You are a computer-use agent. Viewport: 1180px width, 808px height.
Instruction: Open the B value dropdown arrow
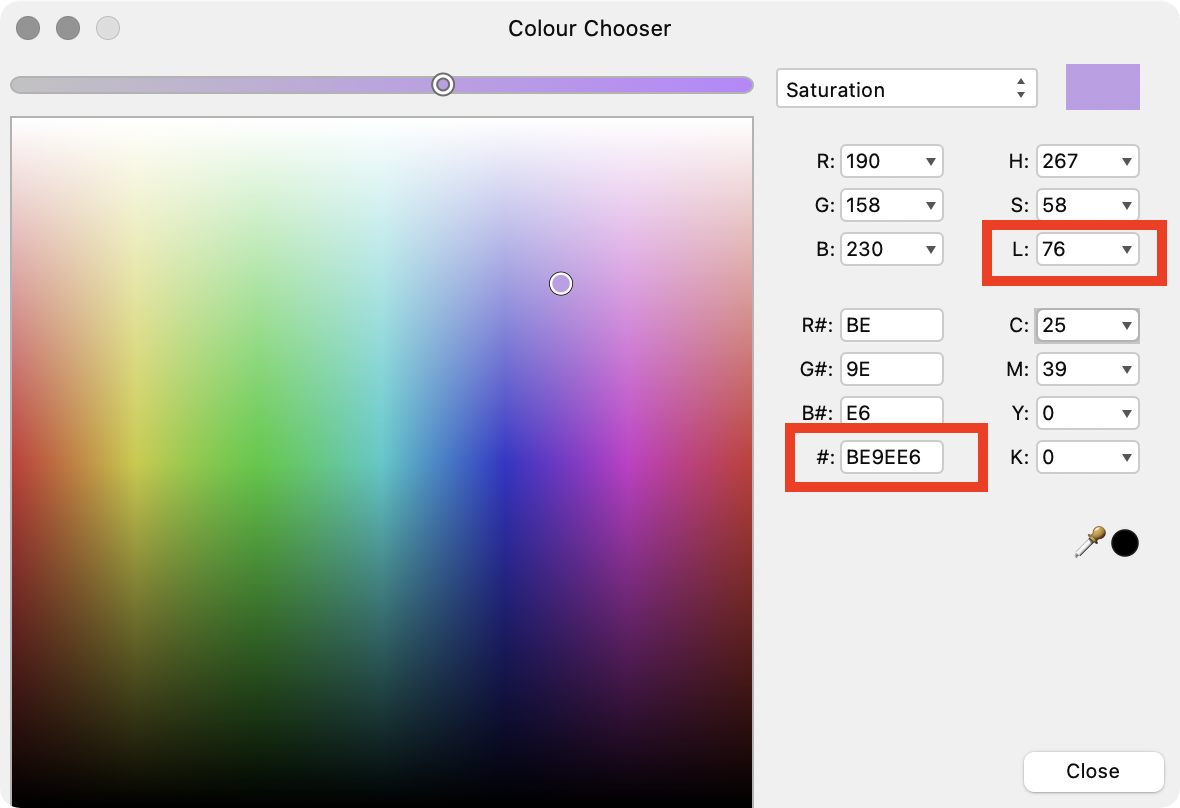pyautogui.click(x=933, y=249)
